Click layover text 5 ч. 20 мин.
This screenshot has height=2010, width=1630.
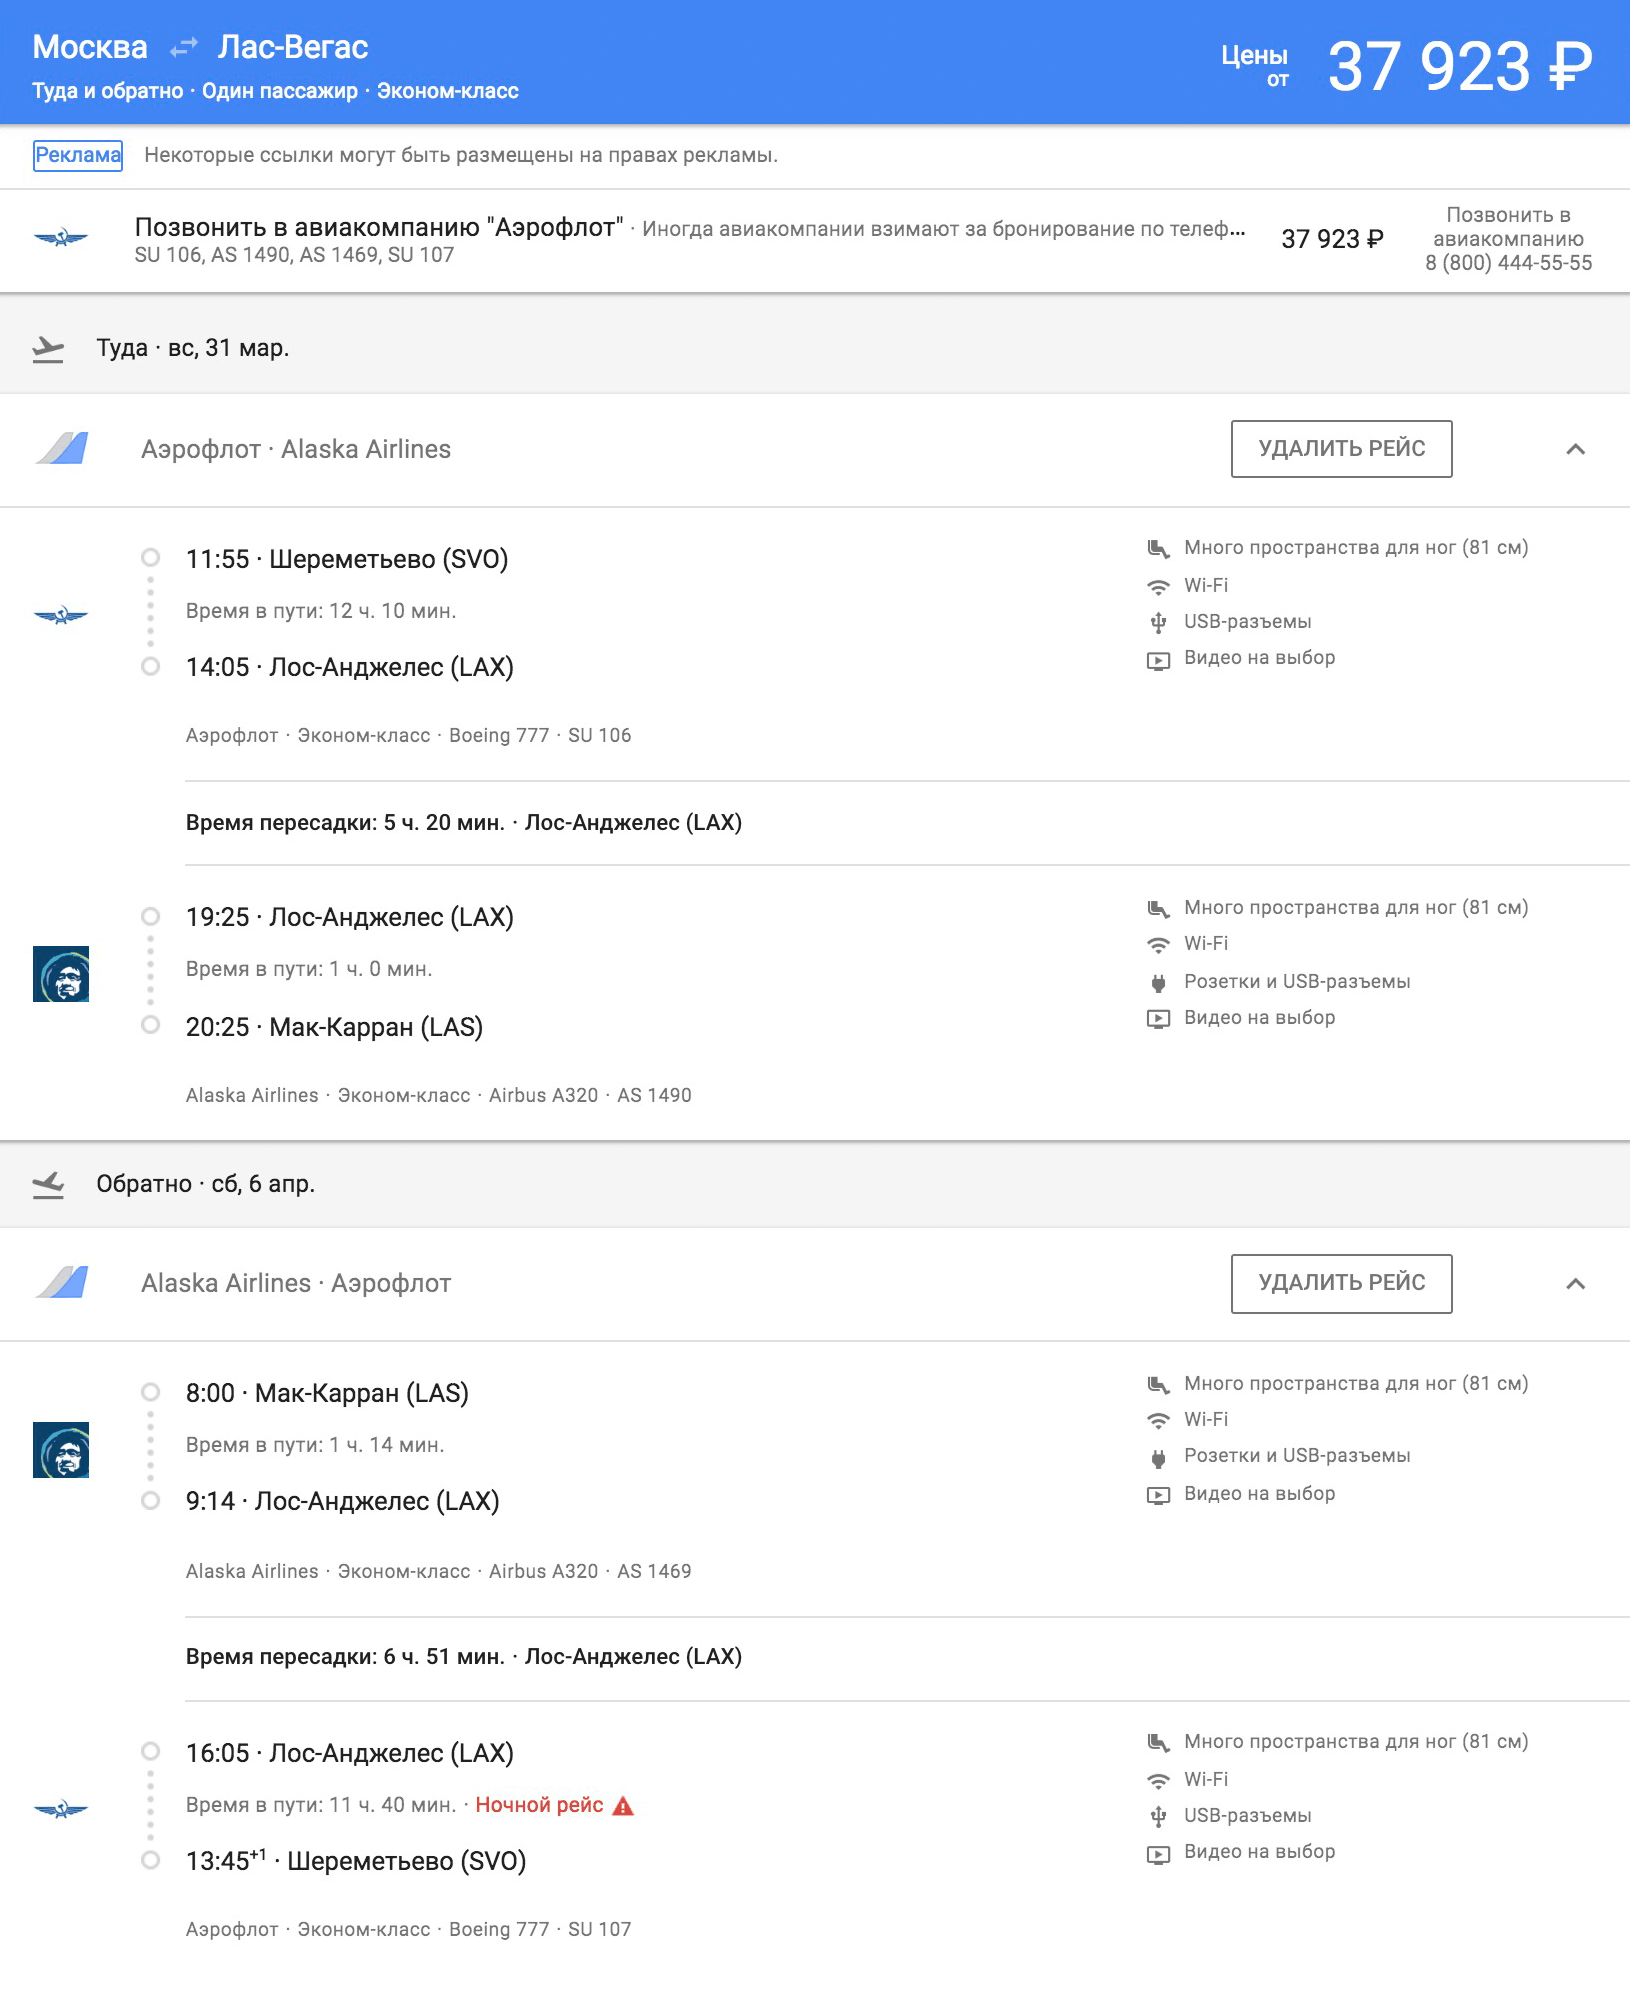(x=444, y=823)
